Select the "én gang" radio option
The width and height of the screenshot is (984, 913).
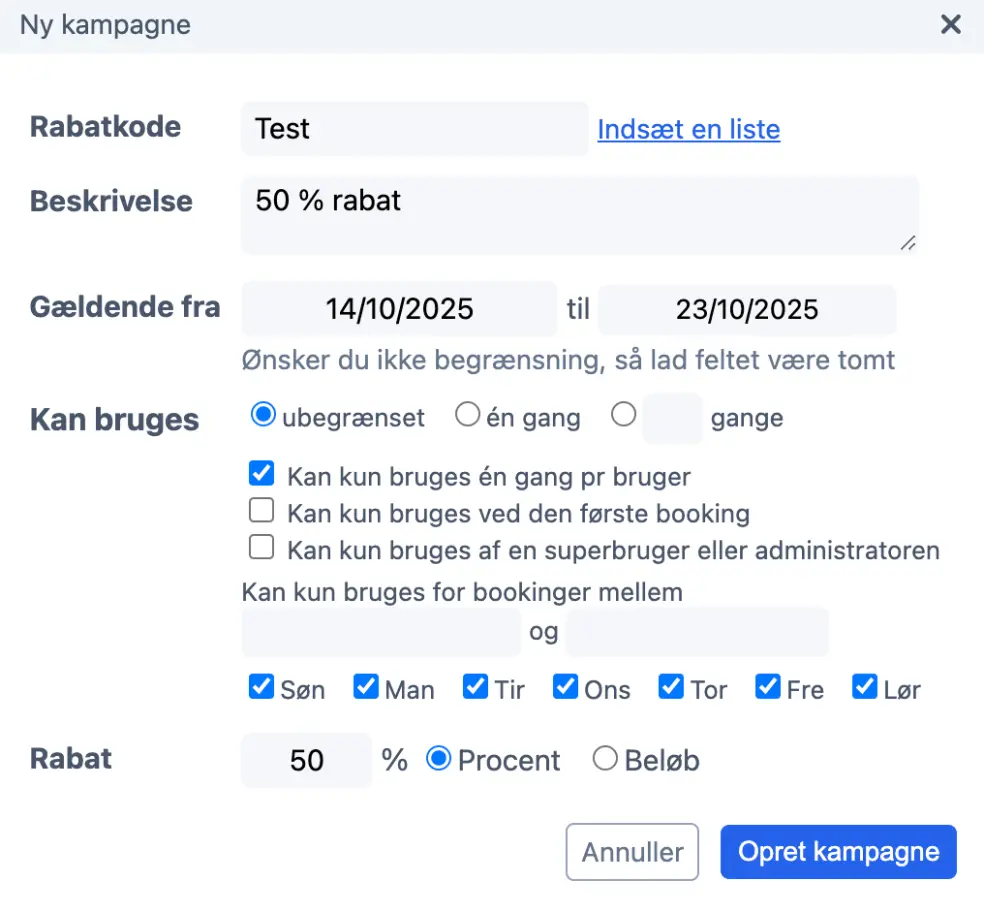[x=467, y=417]
